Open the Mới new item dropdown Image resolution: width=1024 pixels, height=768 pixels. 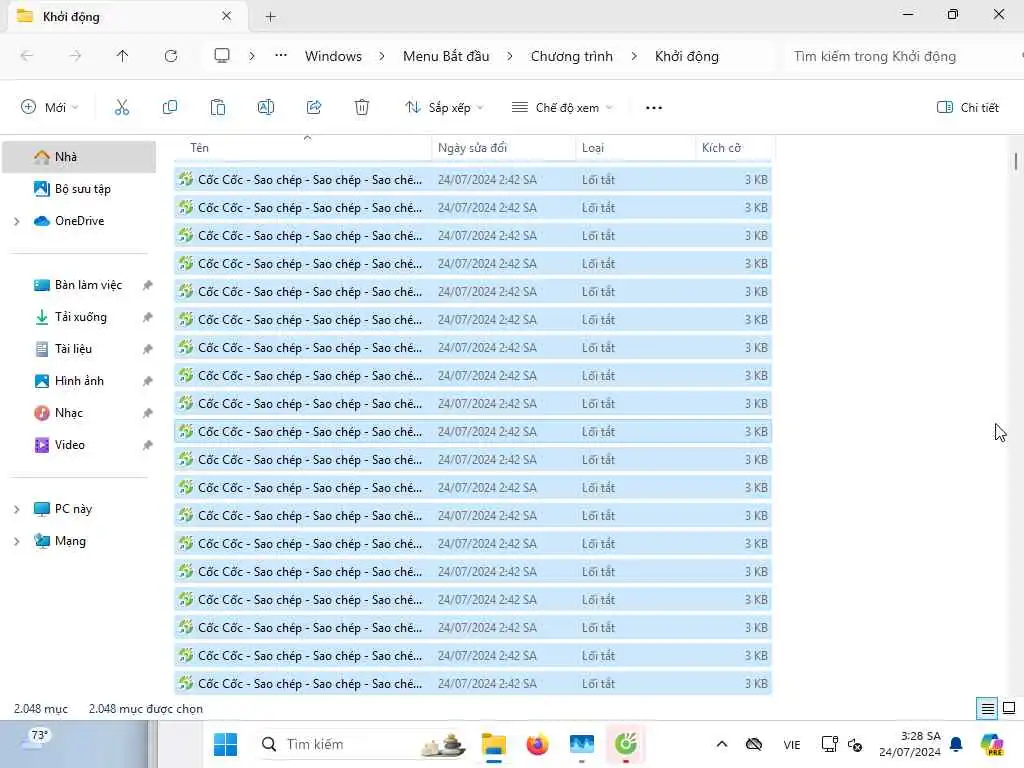click(x=50, y=108)
